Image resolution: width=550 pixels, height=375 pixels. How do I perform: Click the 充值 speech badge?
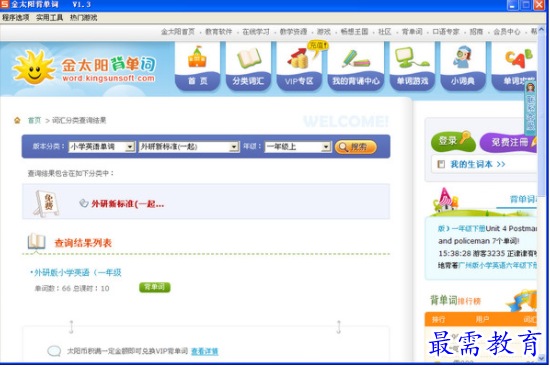click(x=318, y=46)
